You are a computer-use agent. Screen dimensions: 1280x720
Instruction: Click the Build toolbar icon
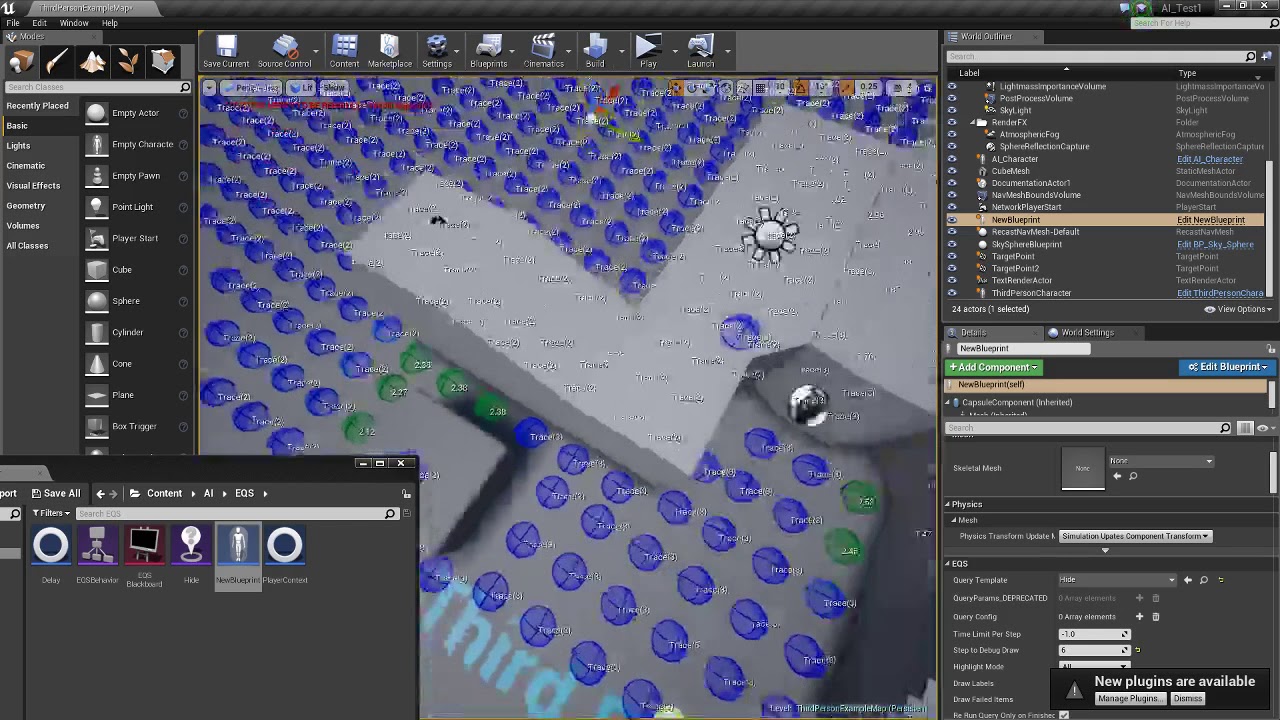pos(595,51)
